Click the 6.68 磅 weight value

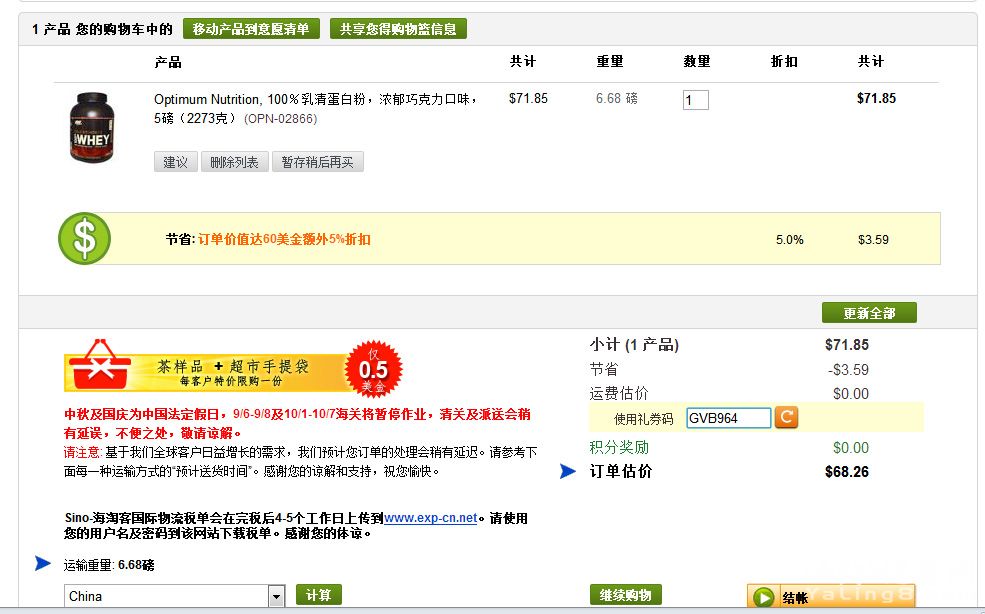click(617, 99)
